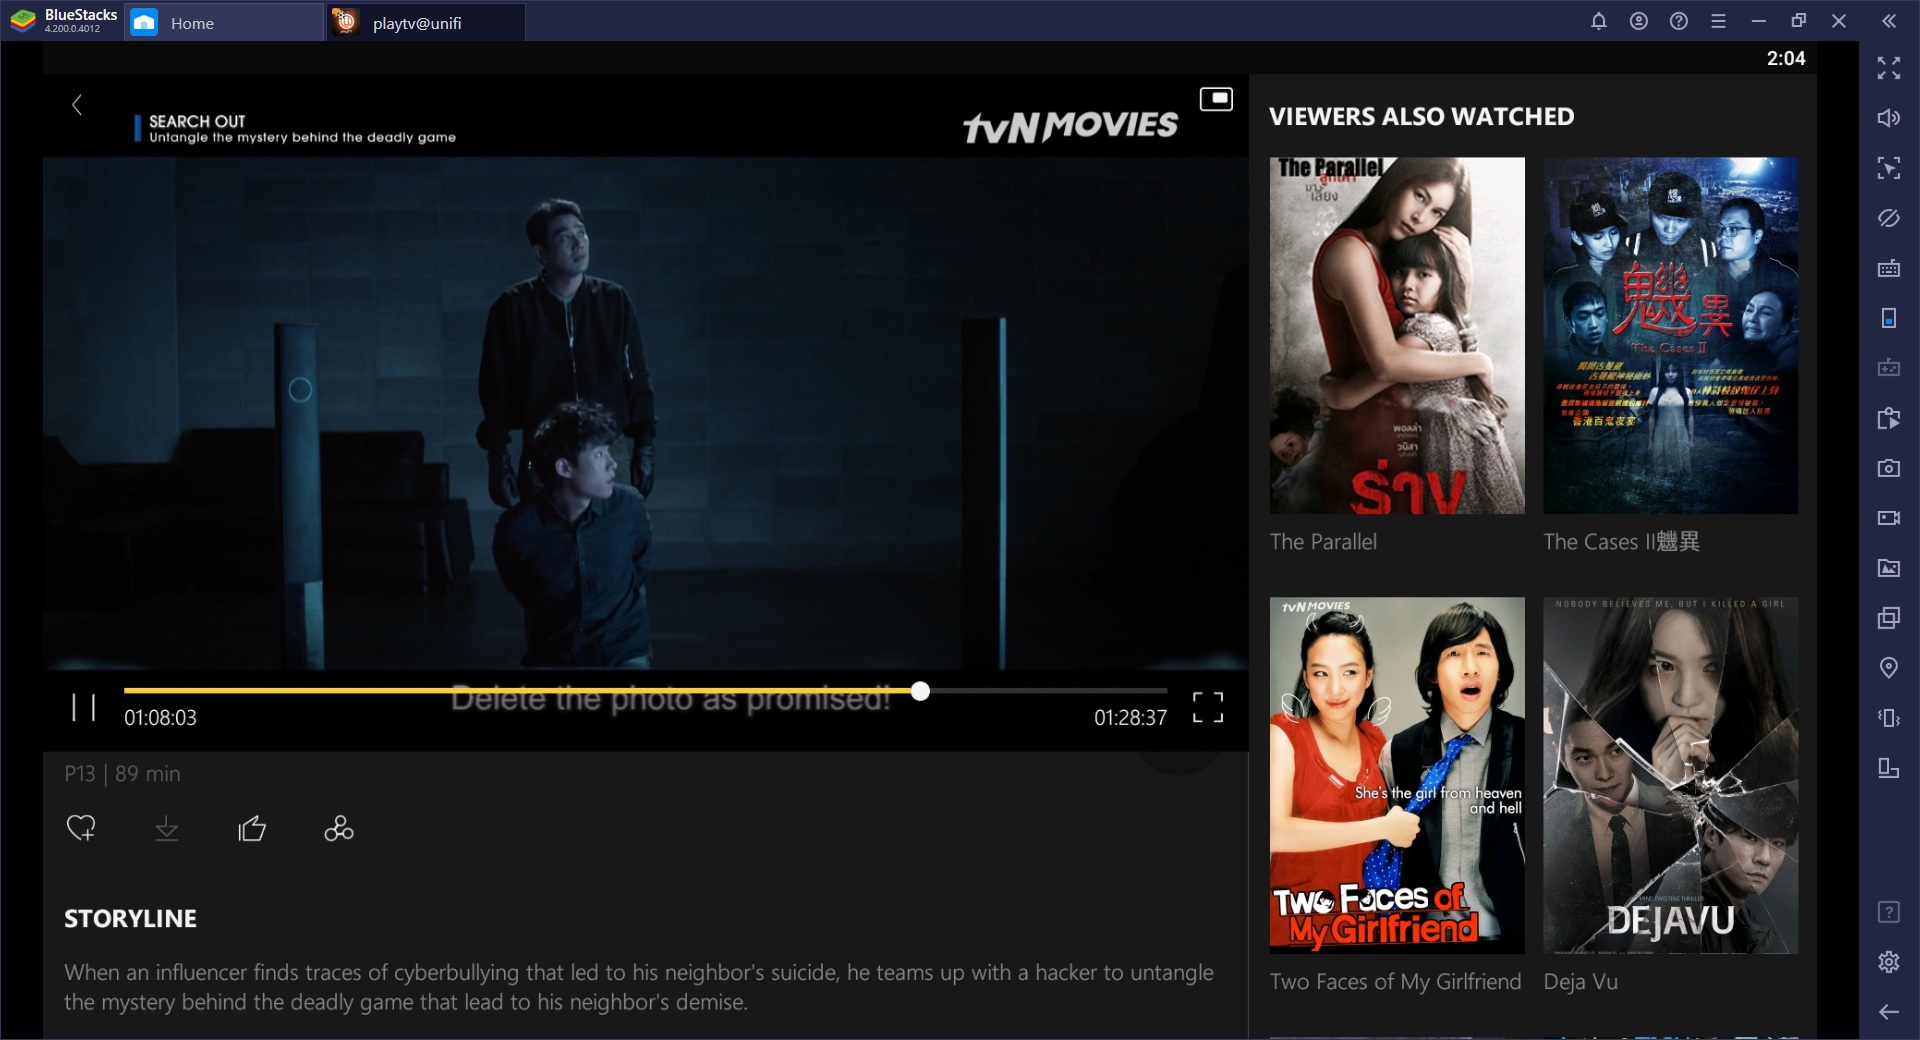Image resolution: width=1920 pixels, height=1040 pixels.
Task: Open The Cases II movie poster
Action: (1670, 335)
